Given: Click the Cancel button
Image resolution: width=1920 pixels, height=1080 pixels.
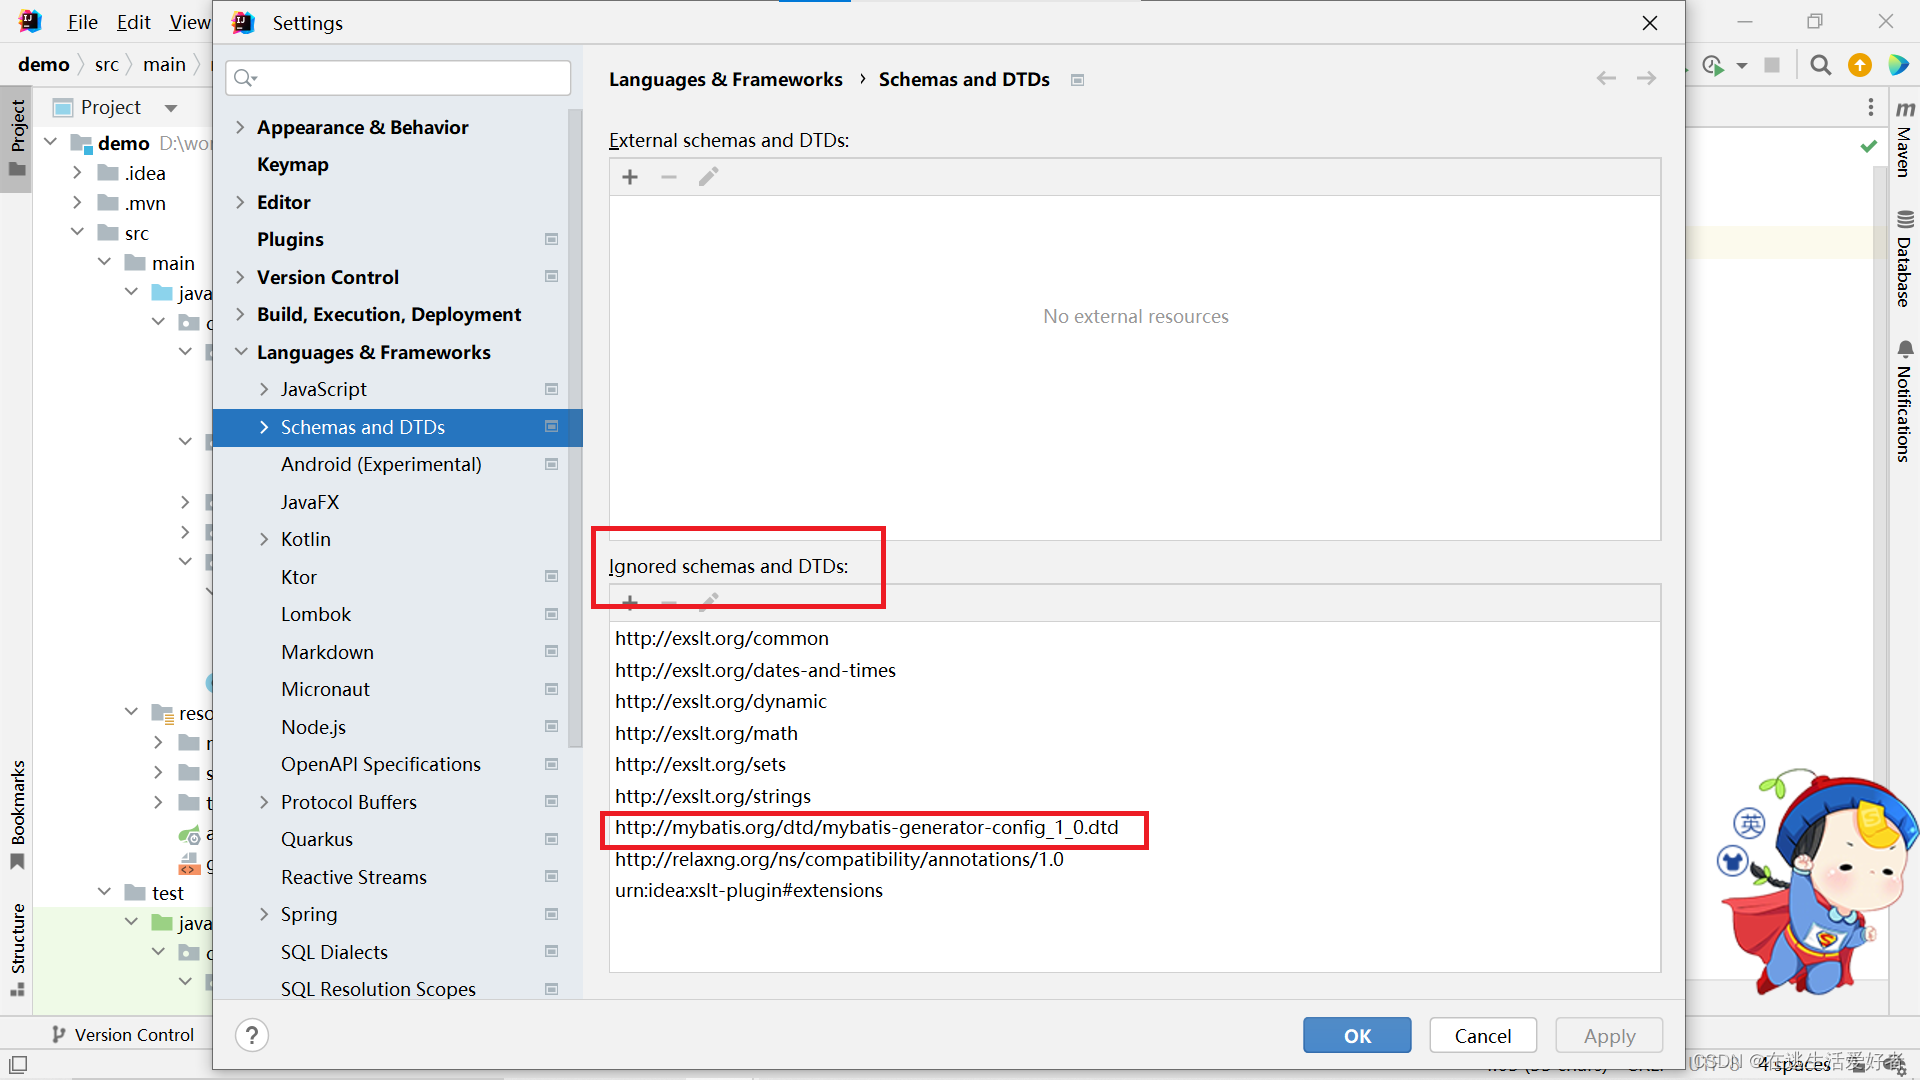Looking at the screenshot, I should [x=1482, y=1035].
